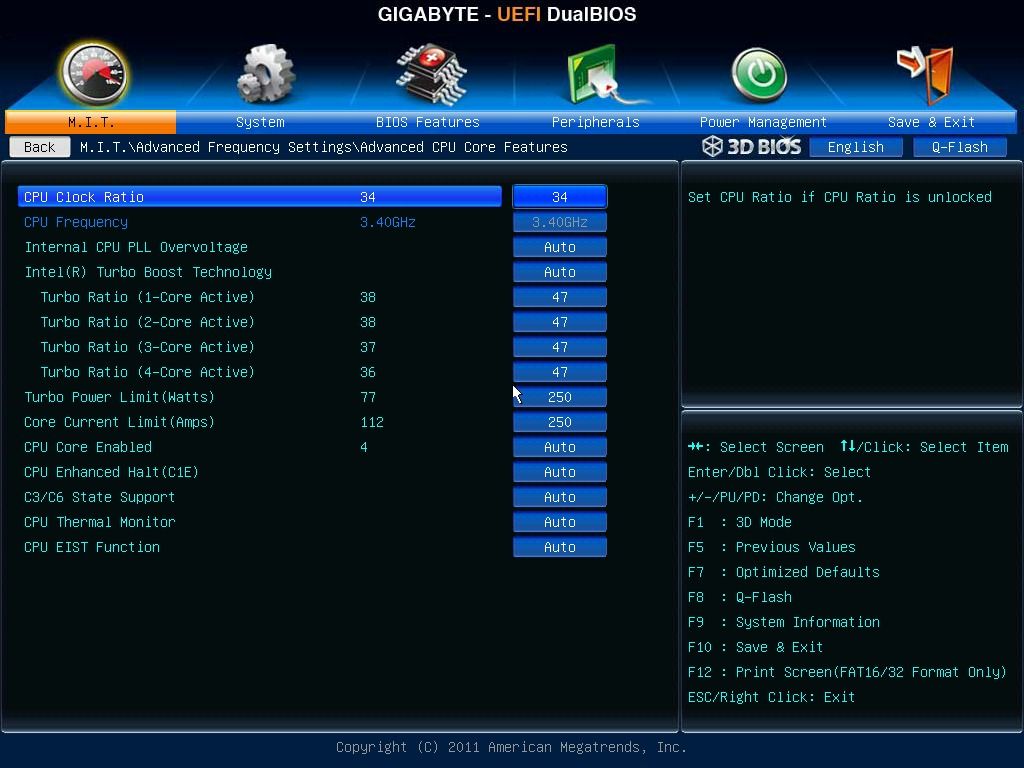The height and width of the screenshot is (768, 1024).
Task: Open the M.I.T. tab
Action: pyautogui.click(x=91, y=122)
